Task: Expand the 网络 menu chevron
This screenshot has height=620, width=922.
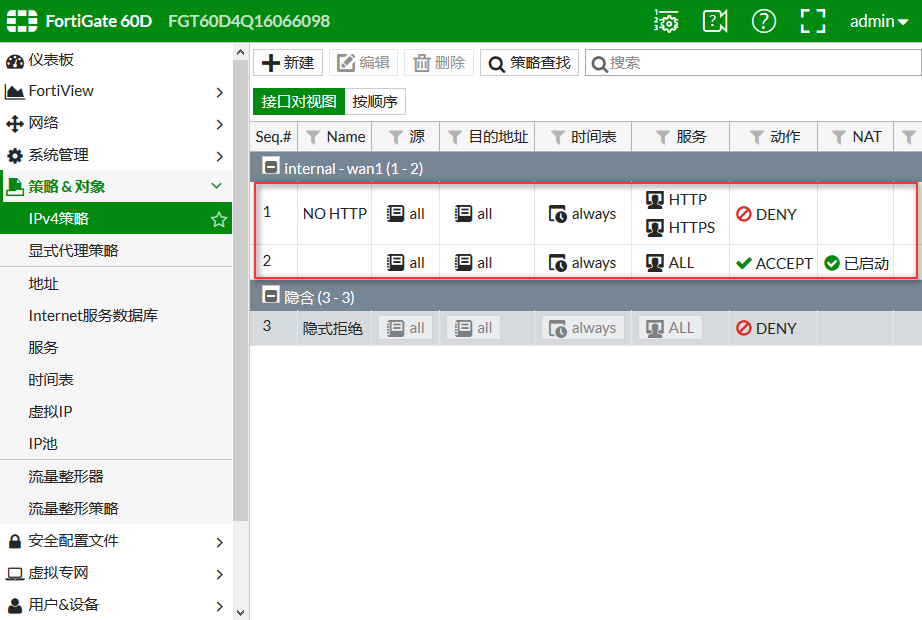Action: (219, 124)
